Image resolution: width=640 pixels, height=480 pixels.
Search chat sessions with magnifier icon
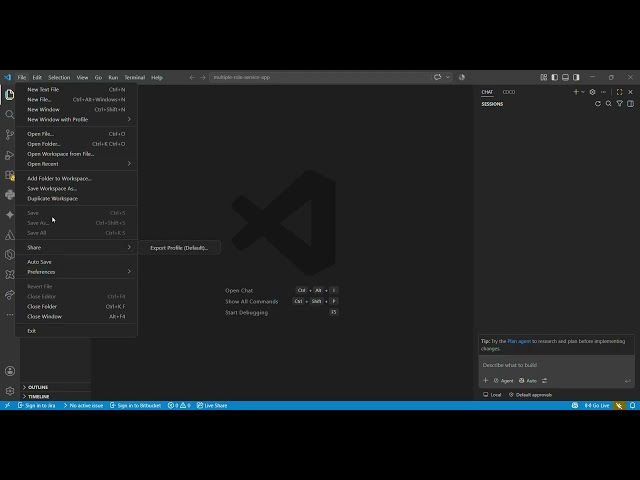click(609, 104)
